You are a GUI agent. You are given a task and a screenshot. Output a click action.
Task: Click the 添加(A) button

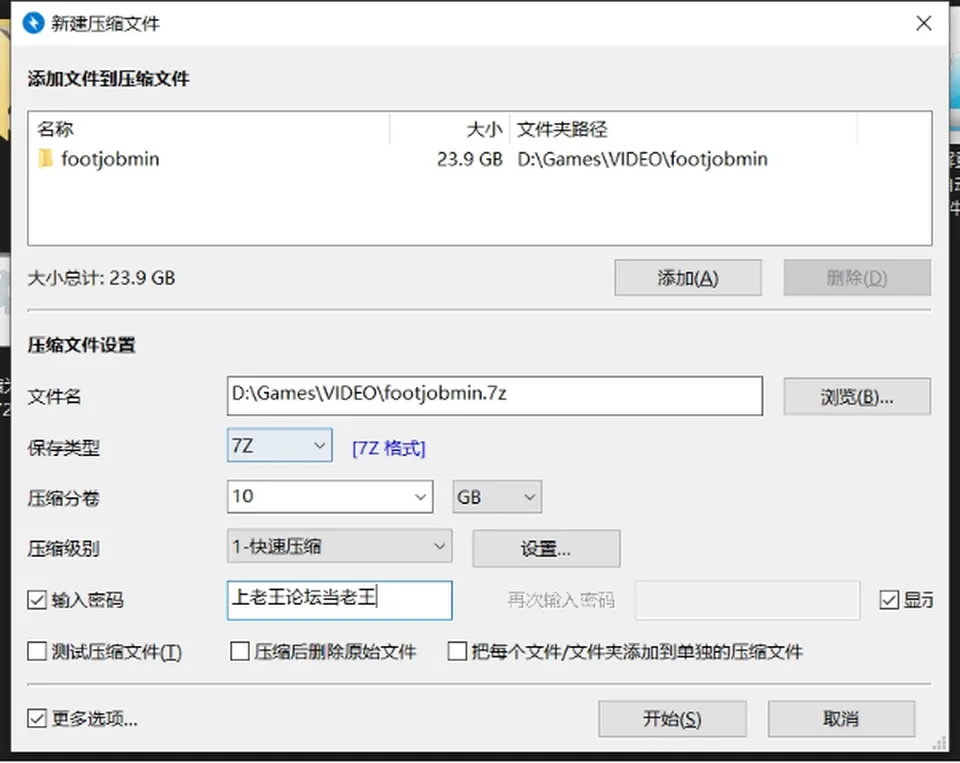click(x=688, y=278)
